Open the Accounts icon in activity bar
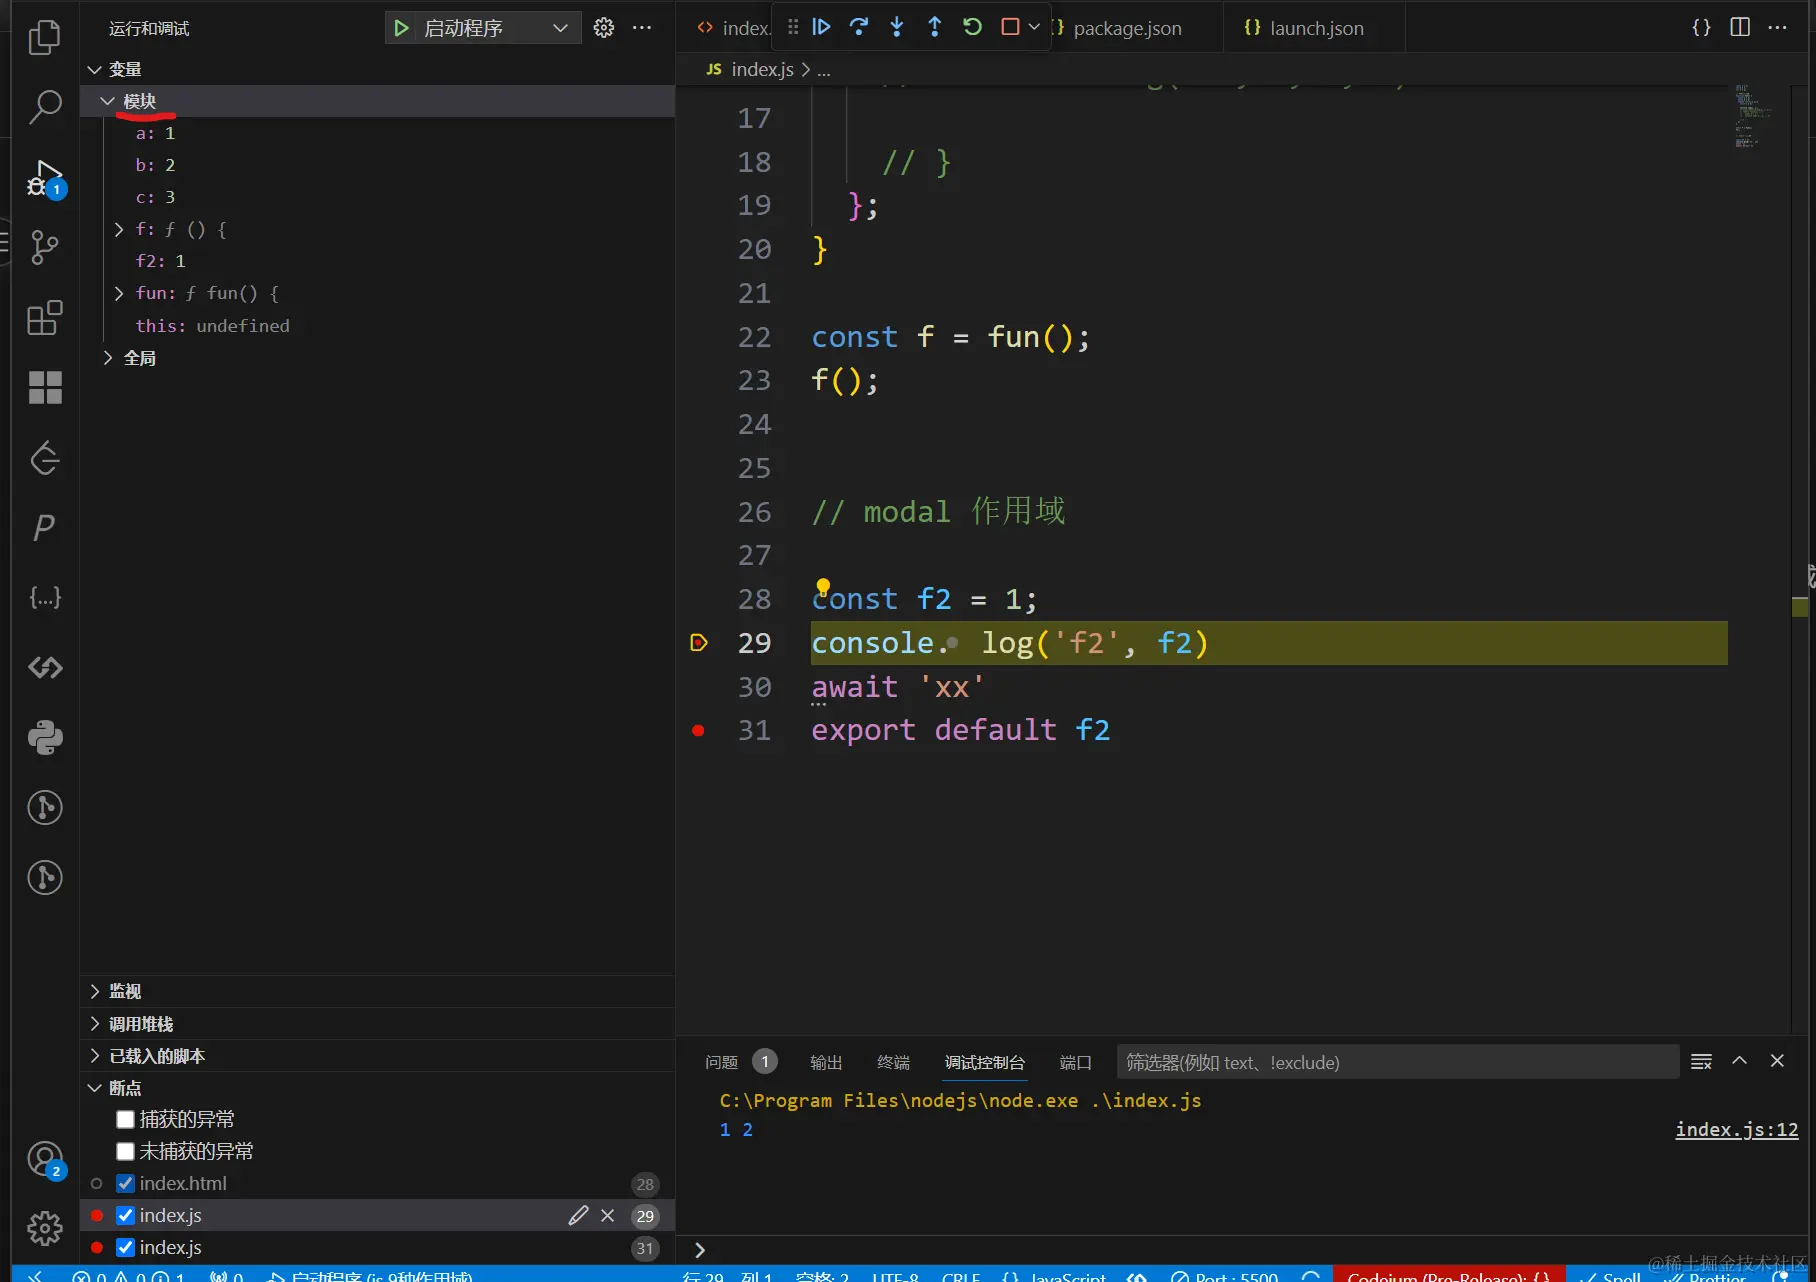Viewport: 1816px width, 1282px height. [44, 1160]
